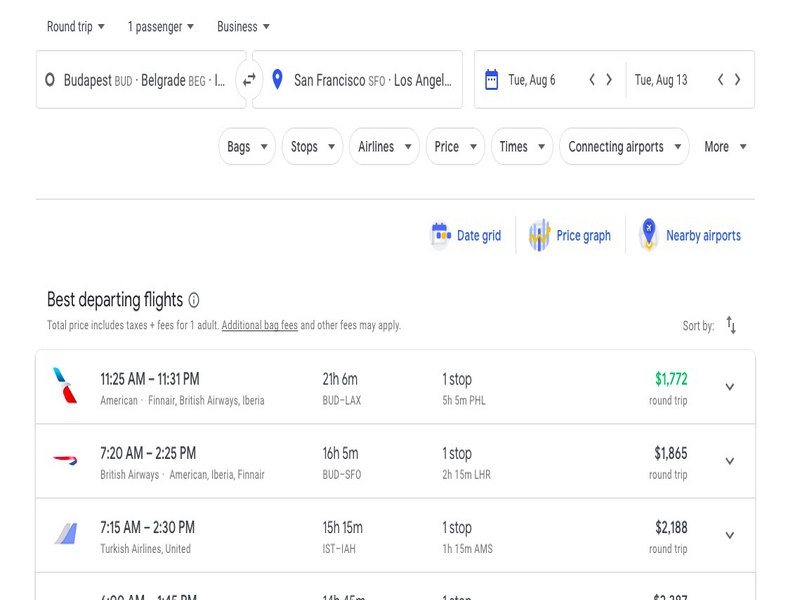Click the Sort by label

click(698, 326)
